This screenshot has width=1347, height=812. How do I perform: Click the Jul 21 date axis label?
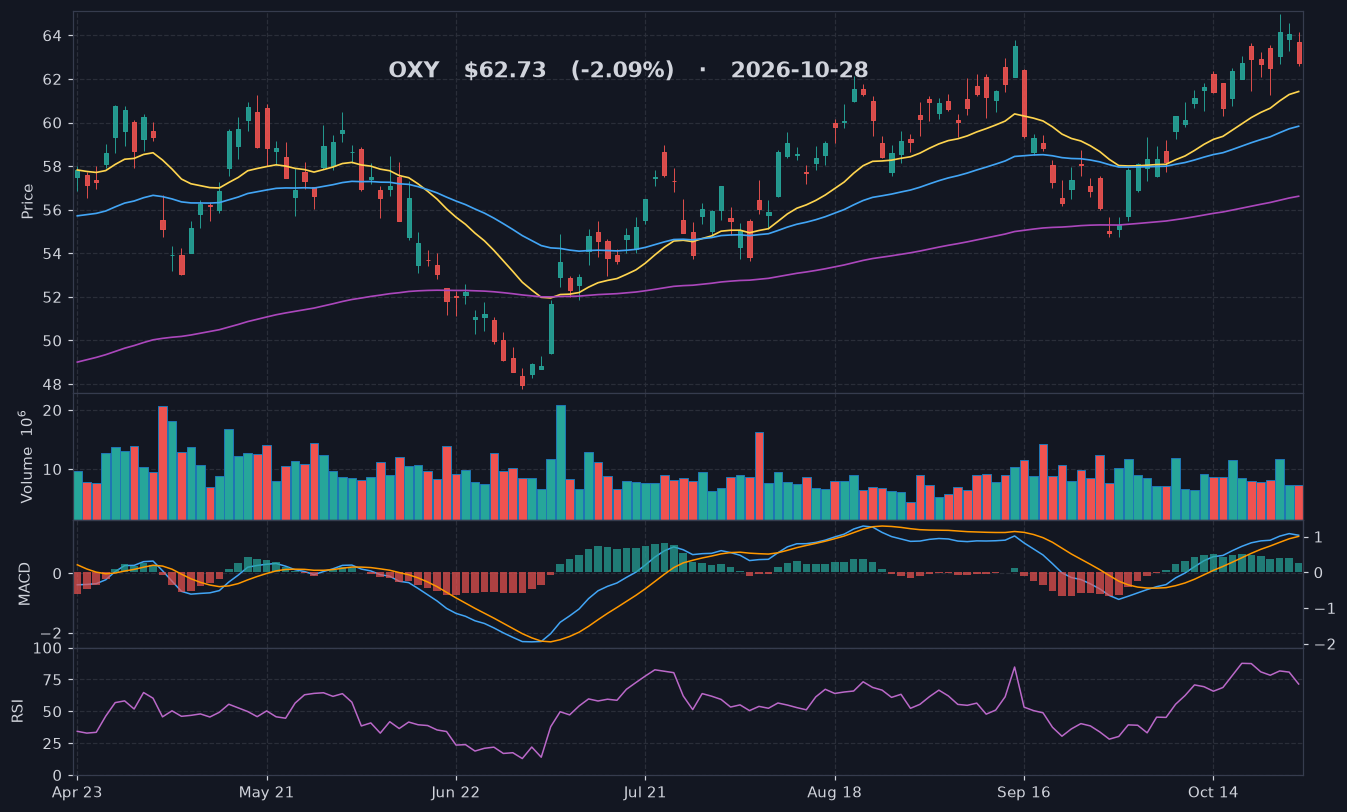645,793
